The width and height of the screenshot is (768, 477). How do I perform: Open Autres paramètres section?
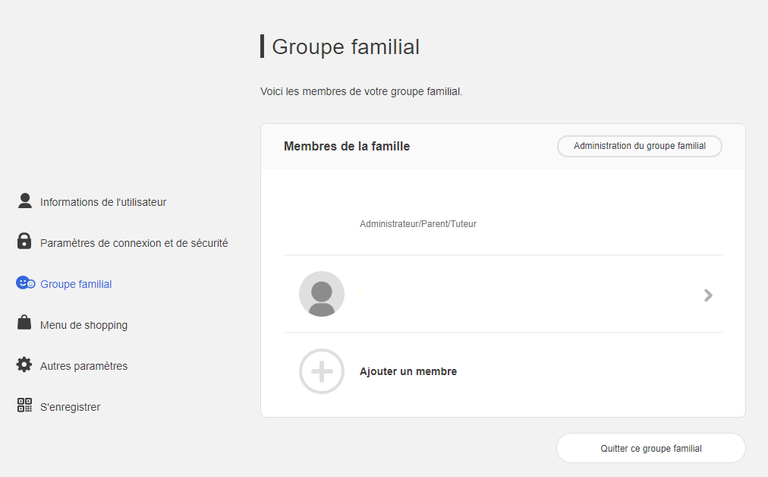click(84, 366)
